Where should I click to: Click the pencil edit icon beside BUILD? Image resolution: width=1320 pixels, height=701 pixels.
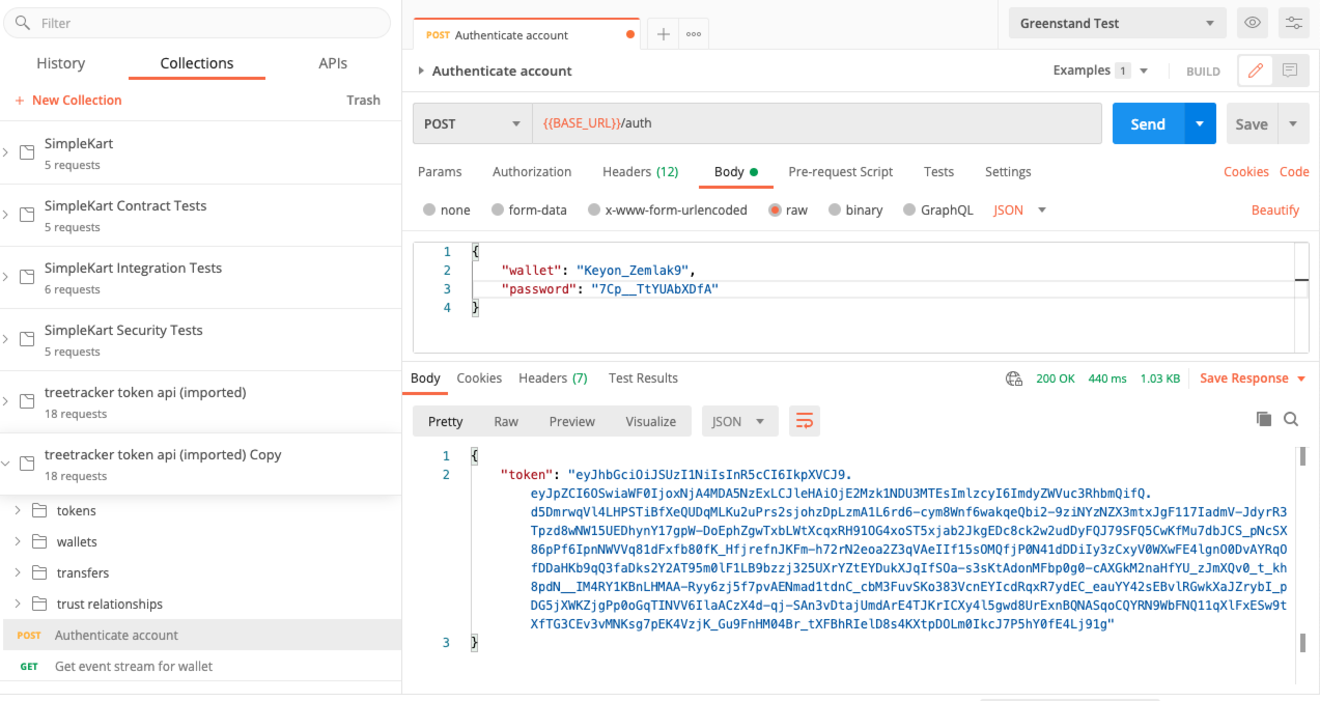tap(1256, 71)
